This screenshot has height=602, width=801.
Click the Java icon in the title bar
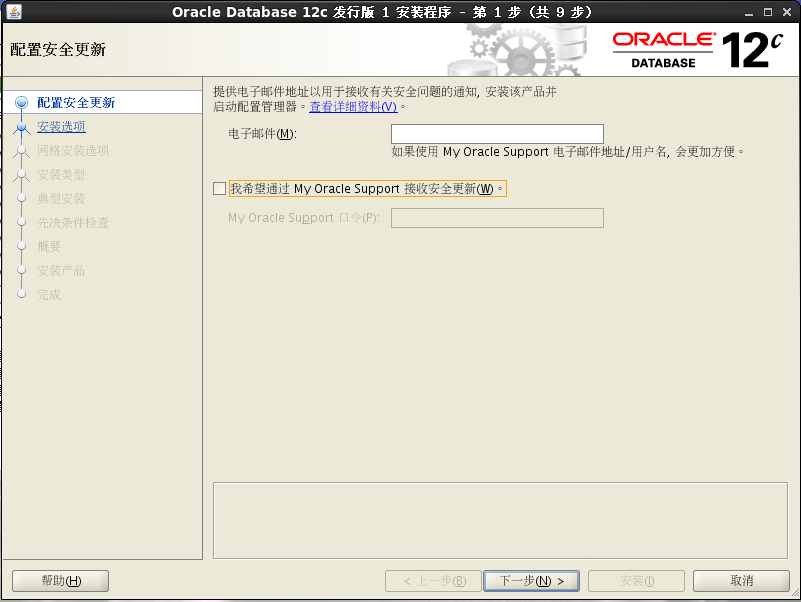pyautogui.click(x=14, y=11)
